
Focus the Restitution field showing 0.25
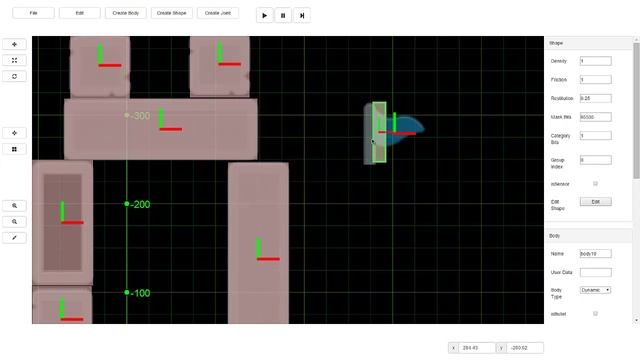coord(596,98)
